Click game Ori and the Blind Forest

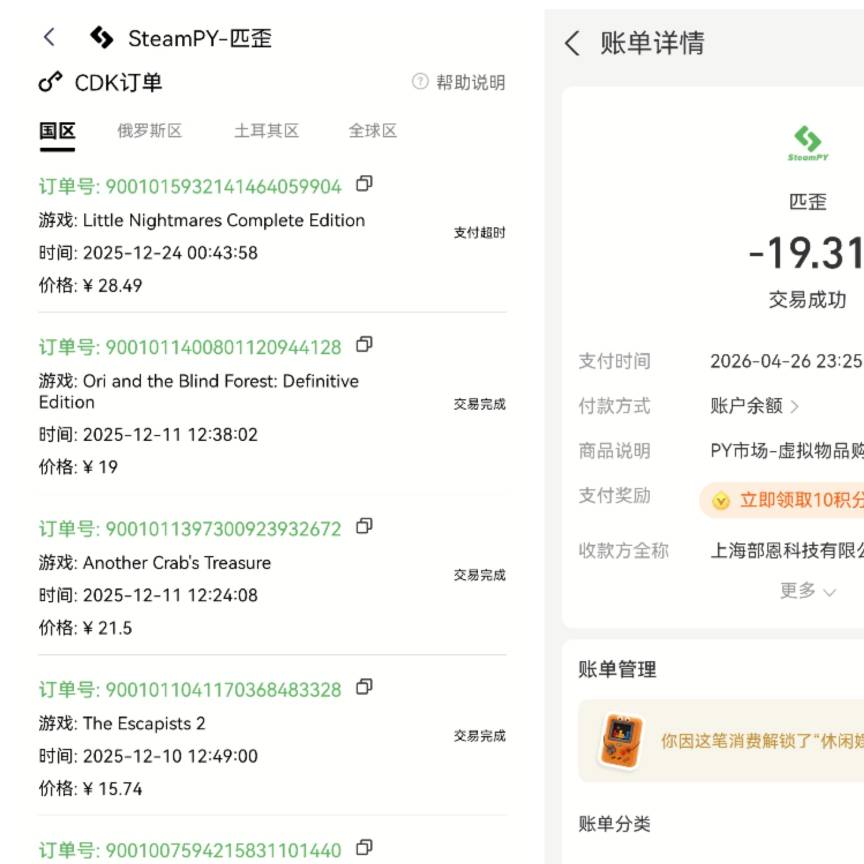[x=198, y=392]
